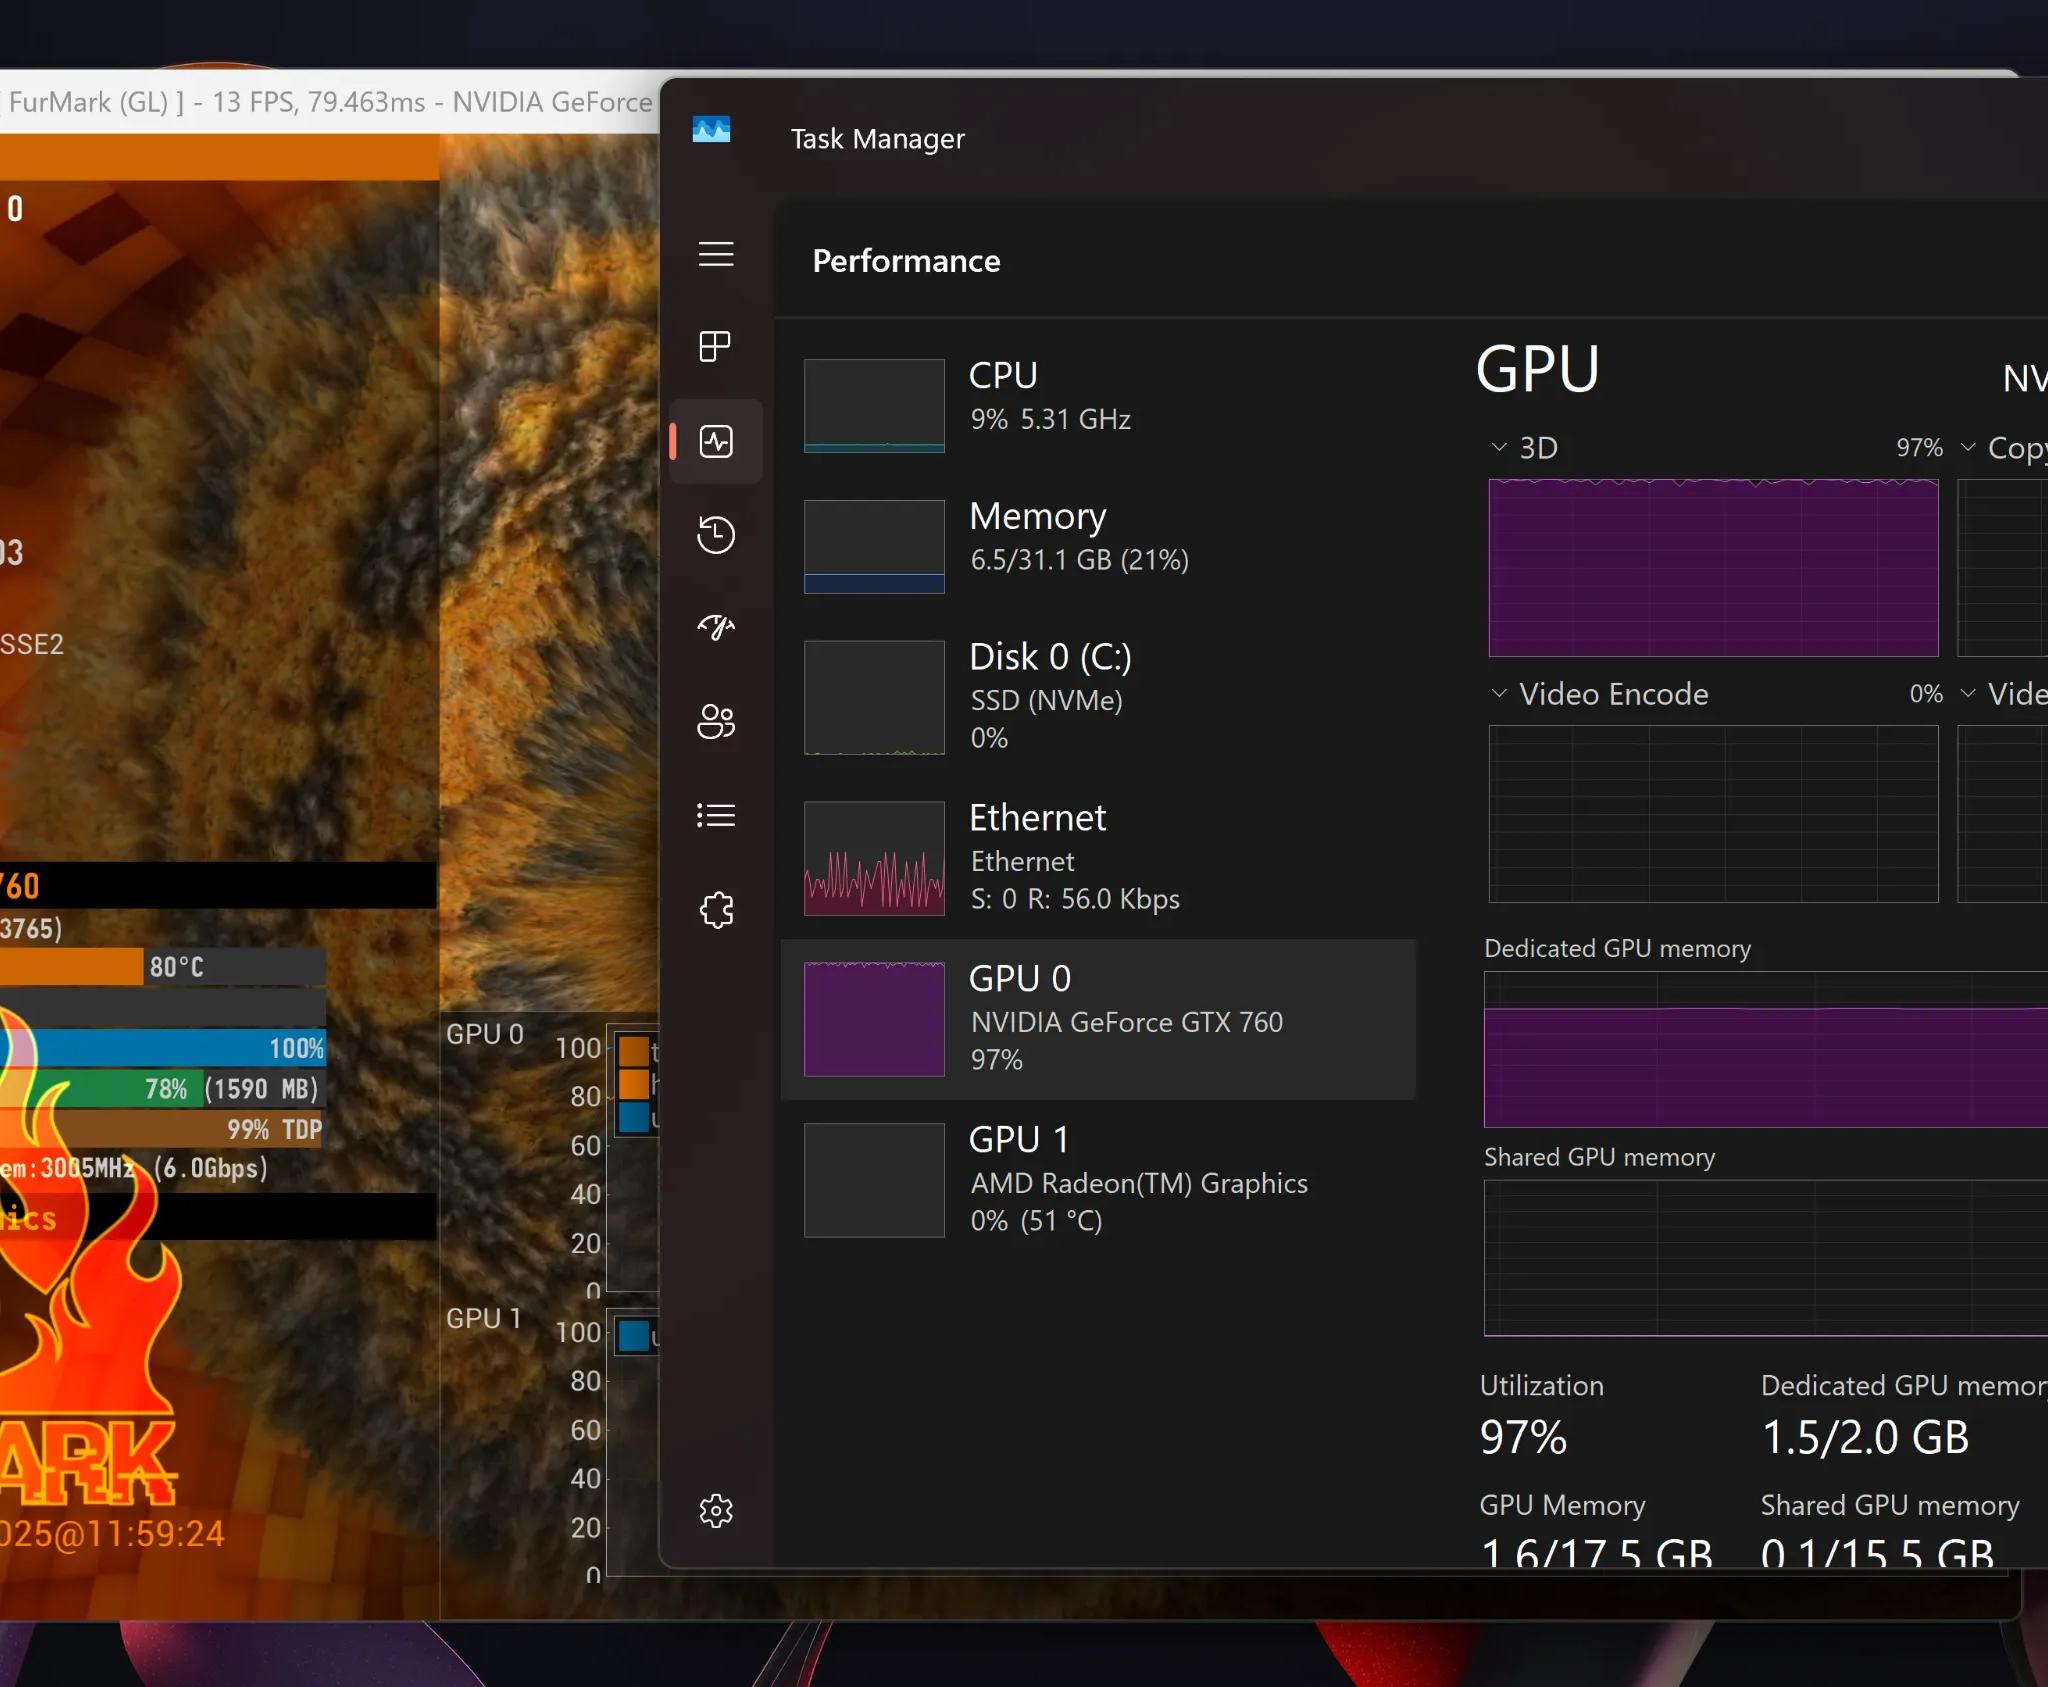Click the CPU usage mini graph thumbnail
Screen dimensions: 2048x1687
(874, 405)
